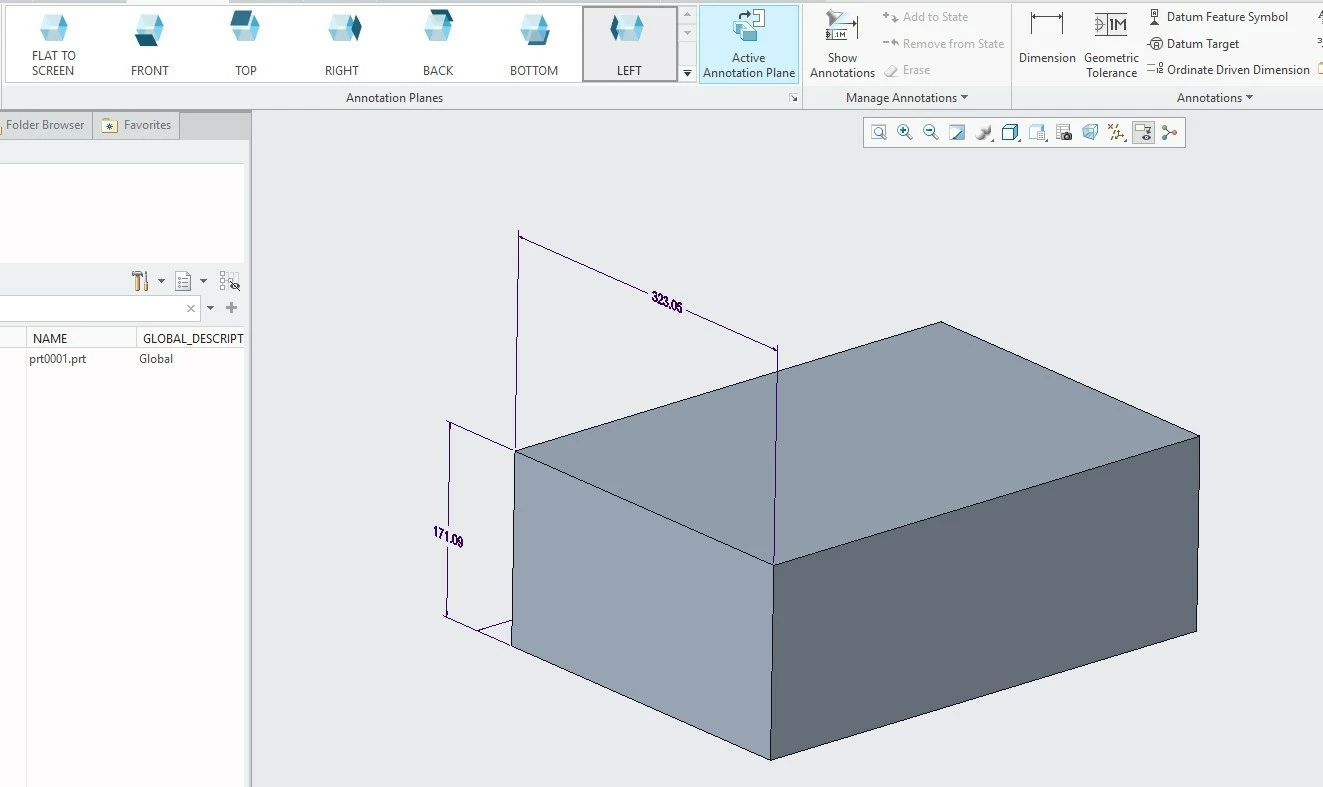Click the Active Annotation Plane button
Image resolution: width=1323 pixels, height=787 pixels.
point(749,45)
